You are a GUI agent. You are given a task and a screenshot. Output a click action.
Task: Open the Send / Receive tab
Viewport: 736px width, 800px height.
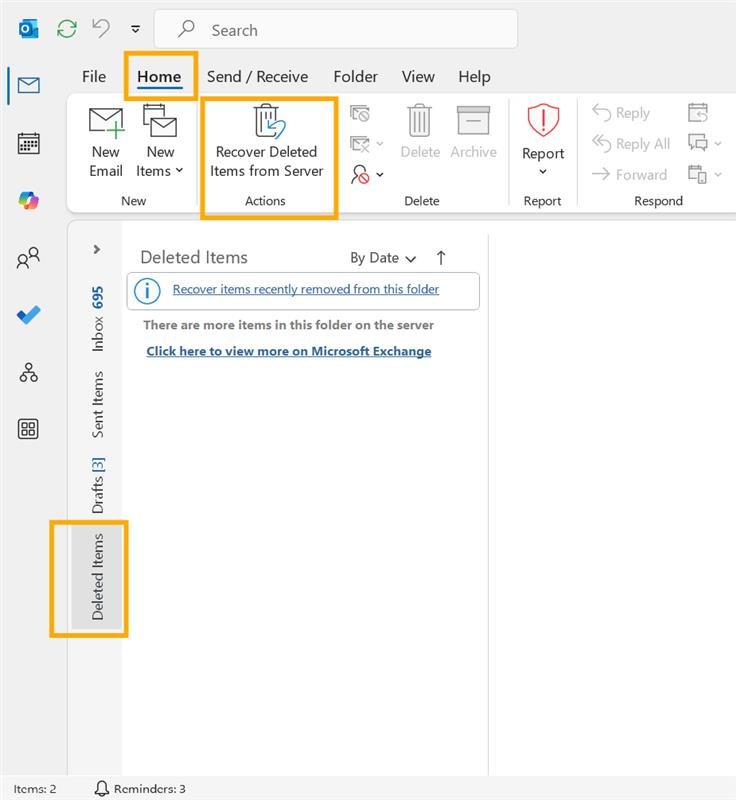point(257,77)
